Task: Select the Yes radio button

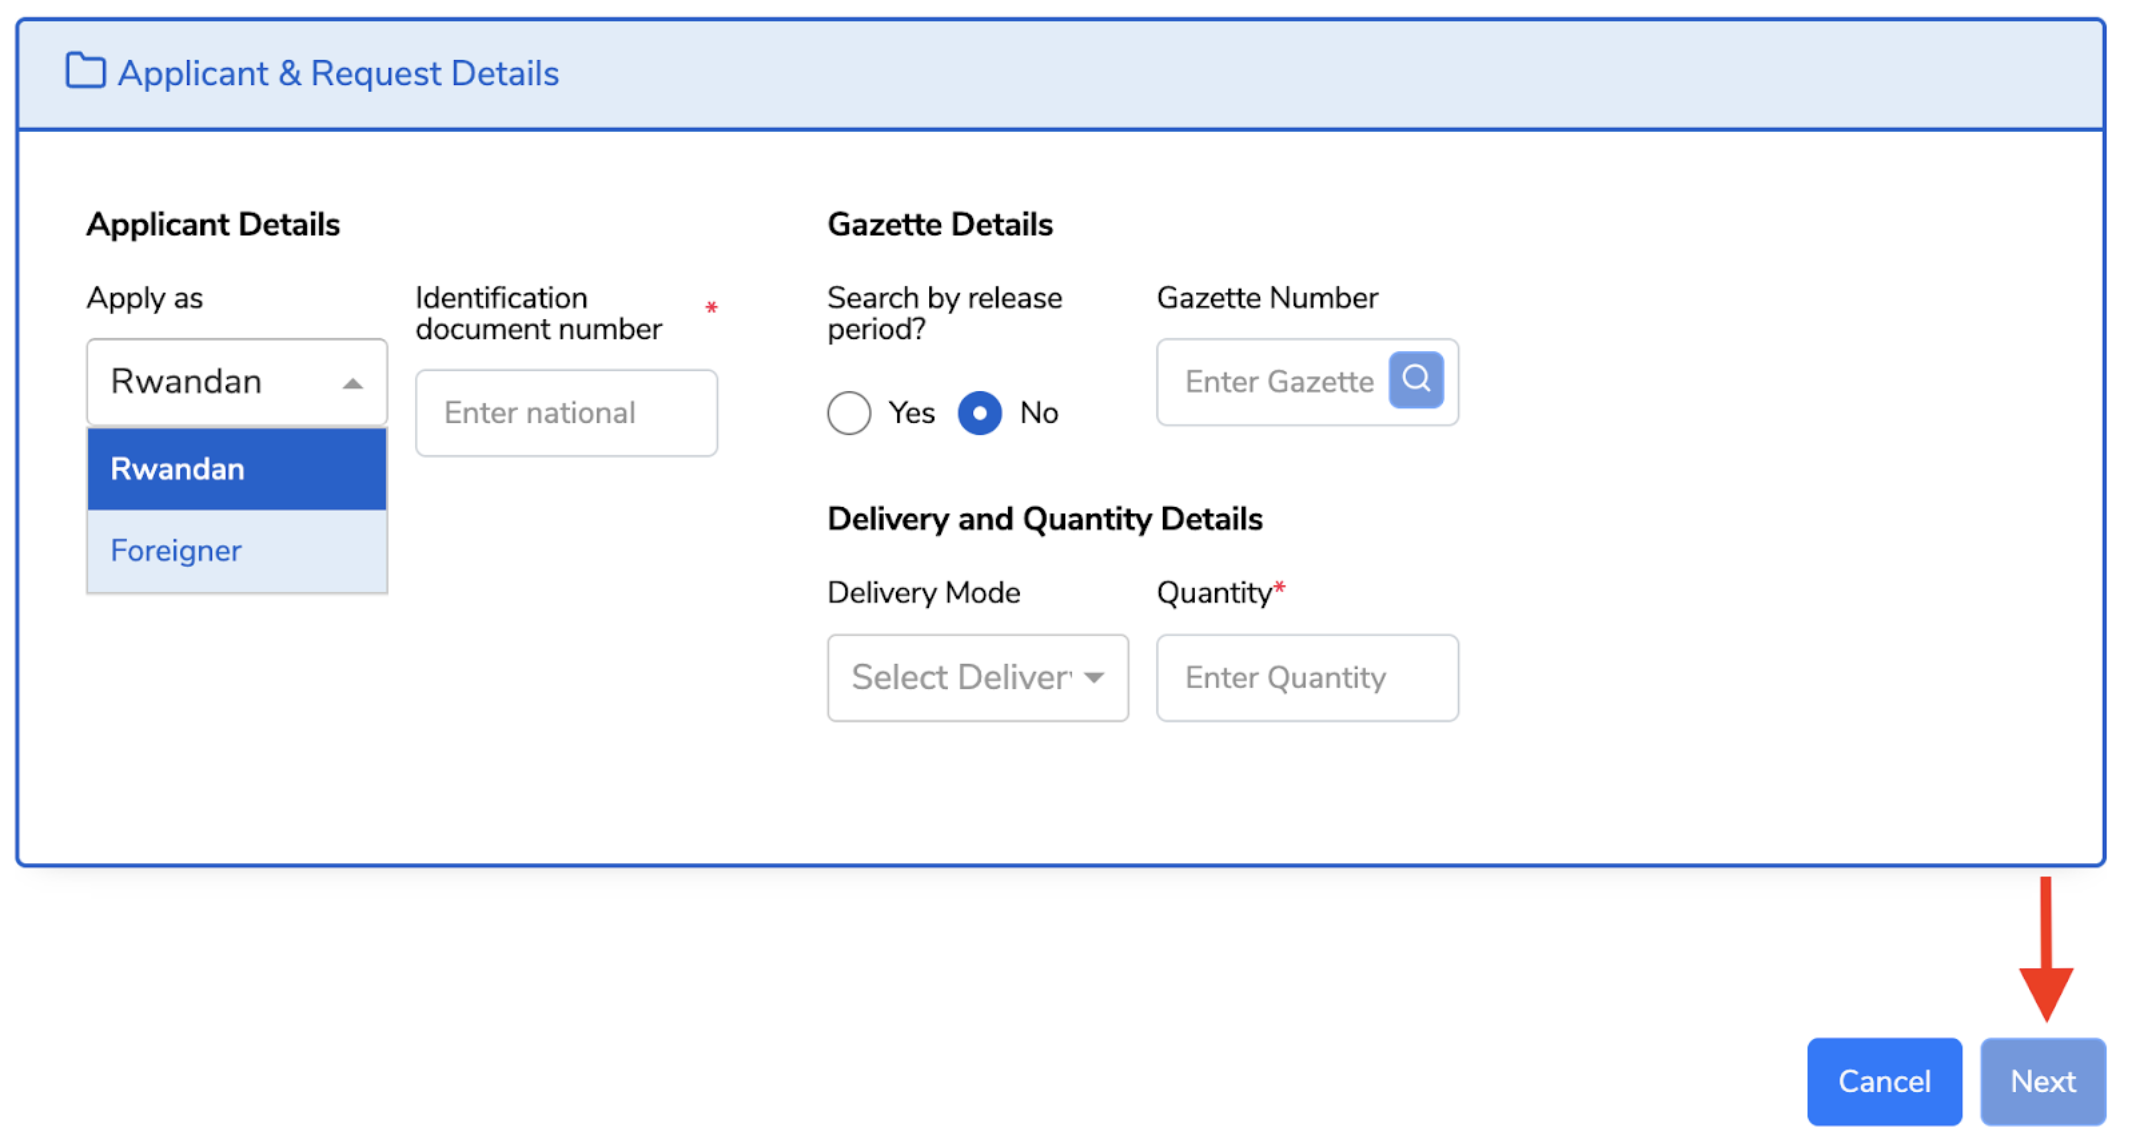Action: pos(849,413)
